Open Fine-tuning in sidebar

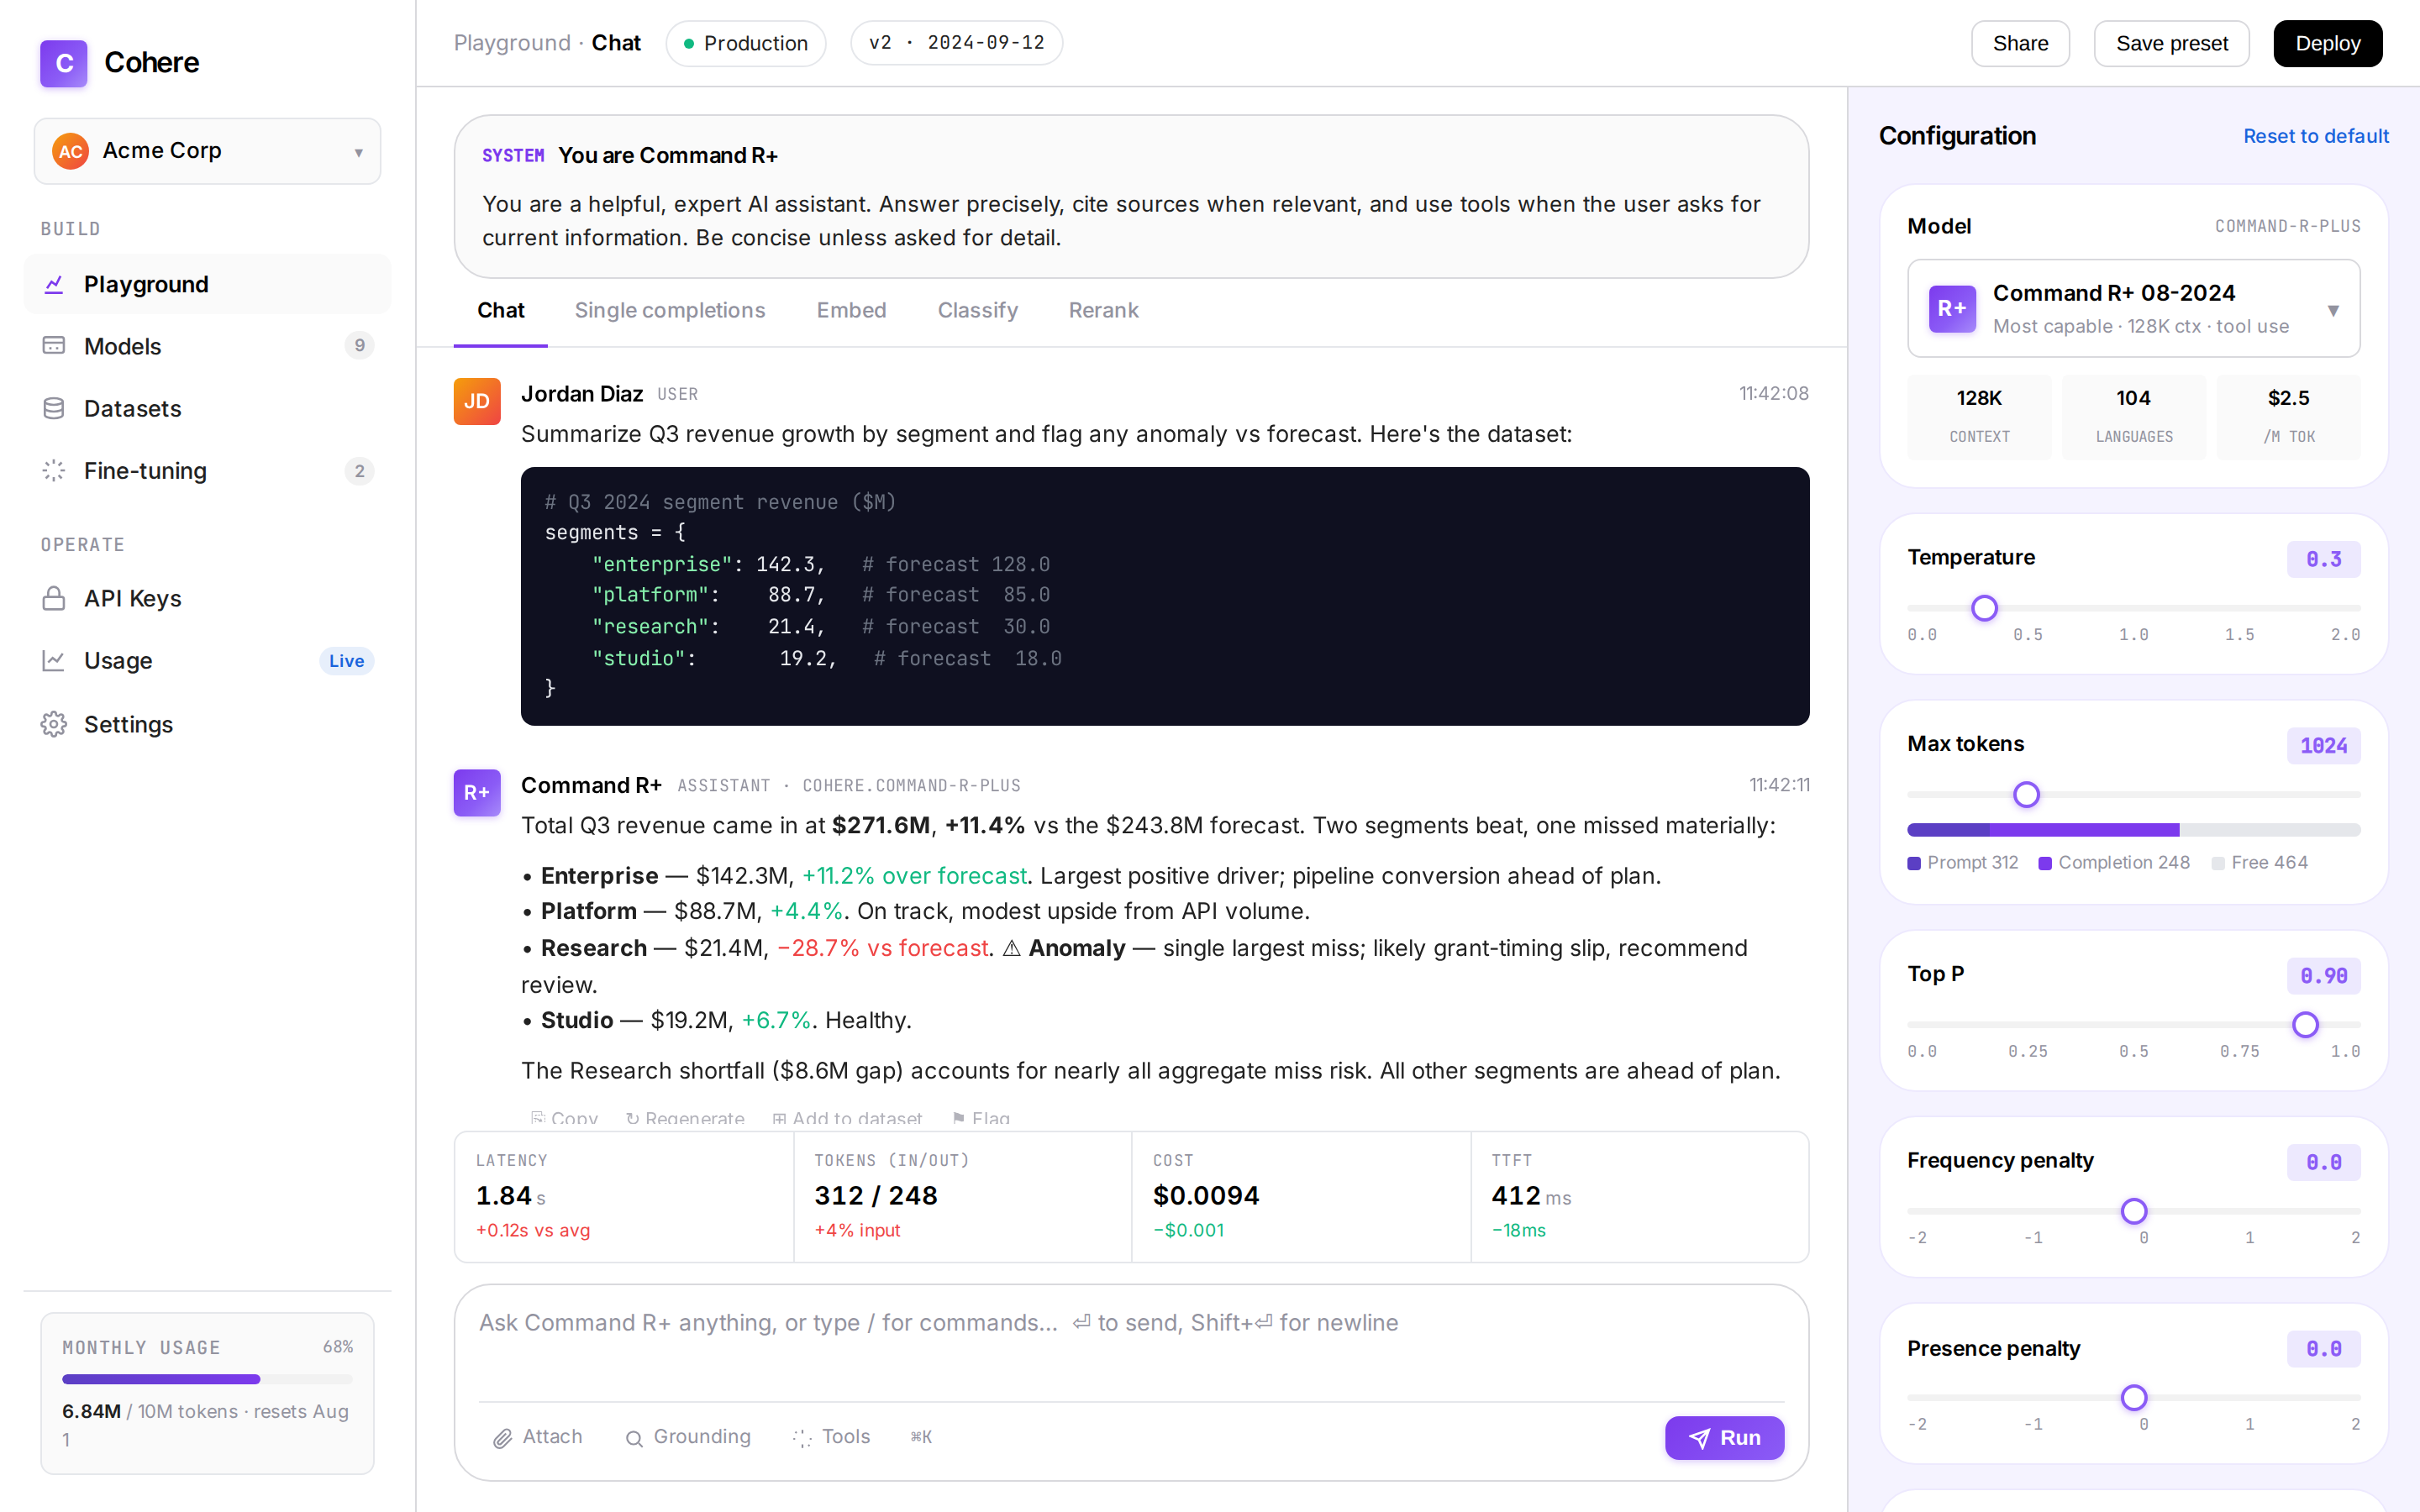pyautogui.click(x=207, y=470)
